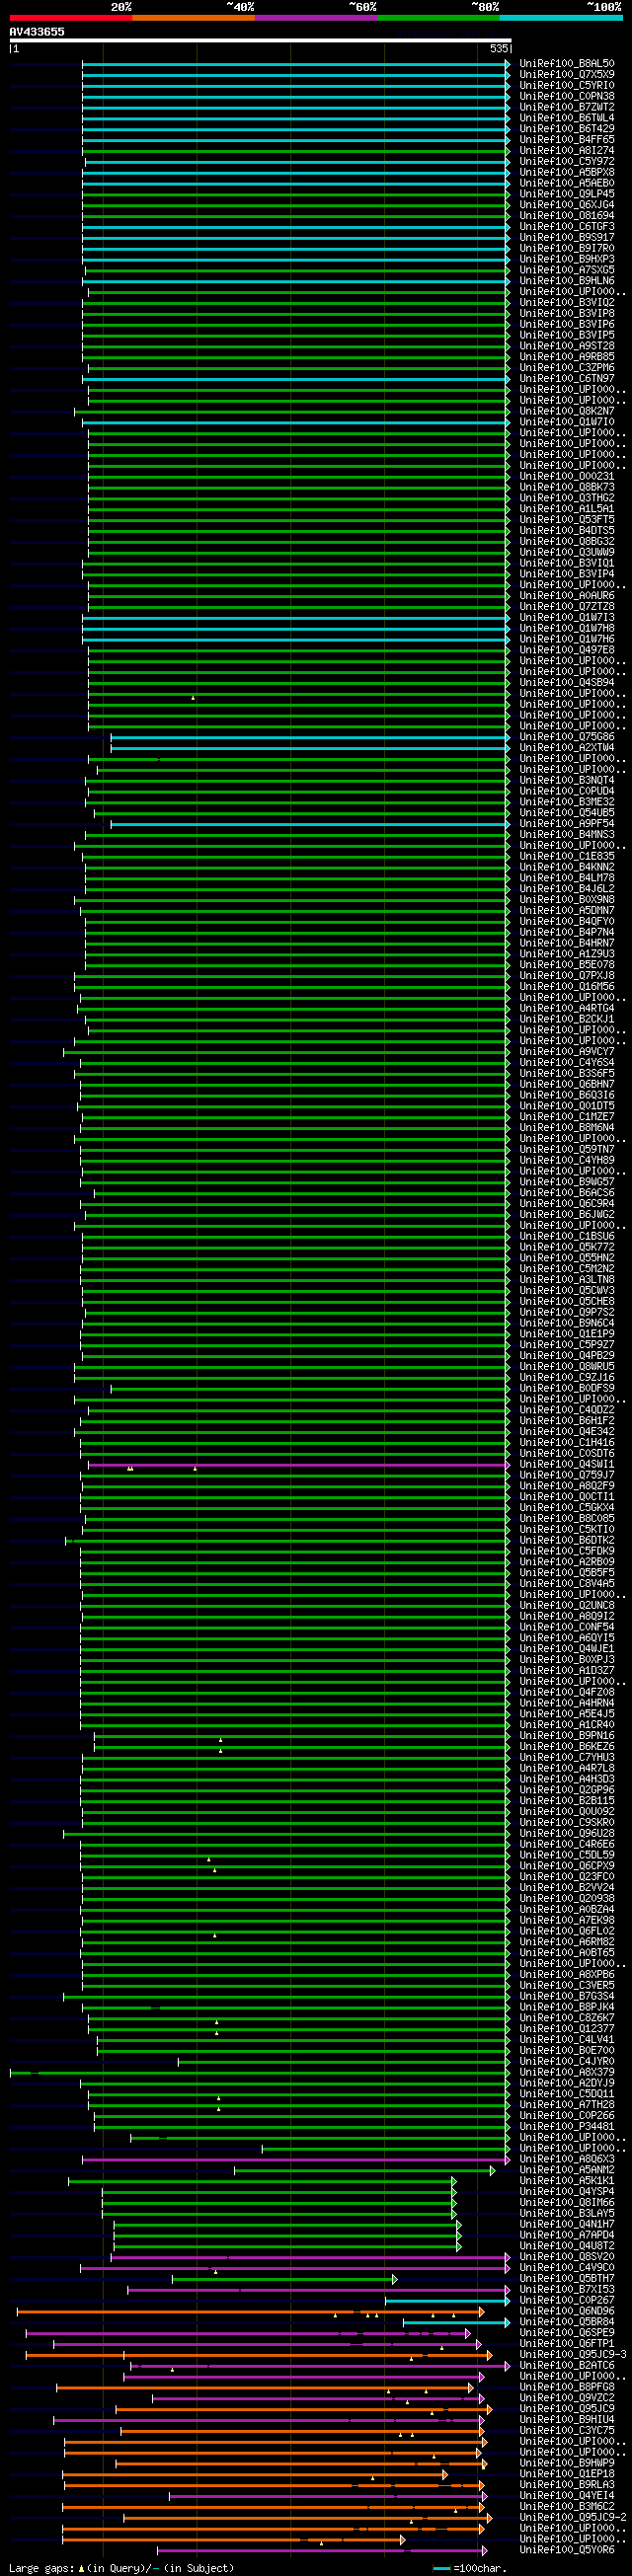Select hit label UniRef100_Q4YSP4

point(567,2192)
